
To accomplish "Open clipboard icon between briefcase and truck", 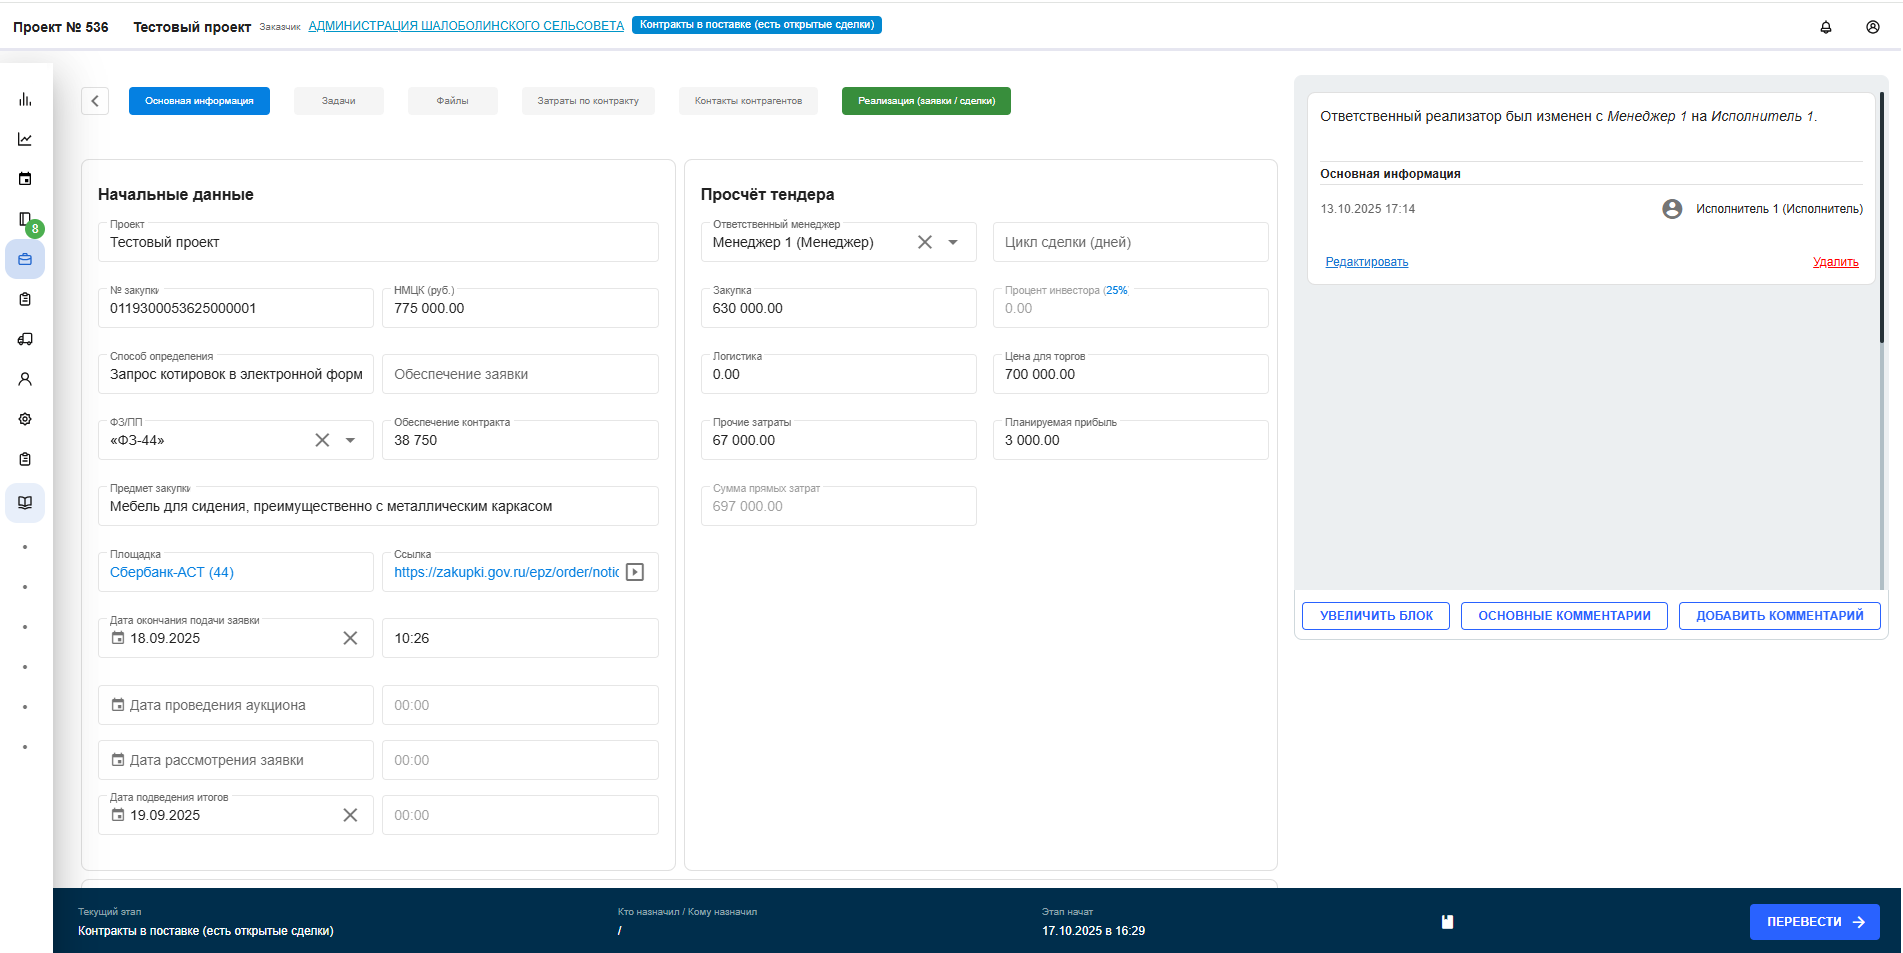I will click(x=25, y=299).
